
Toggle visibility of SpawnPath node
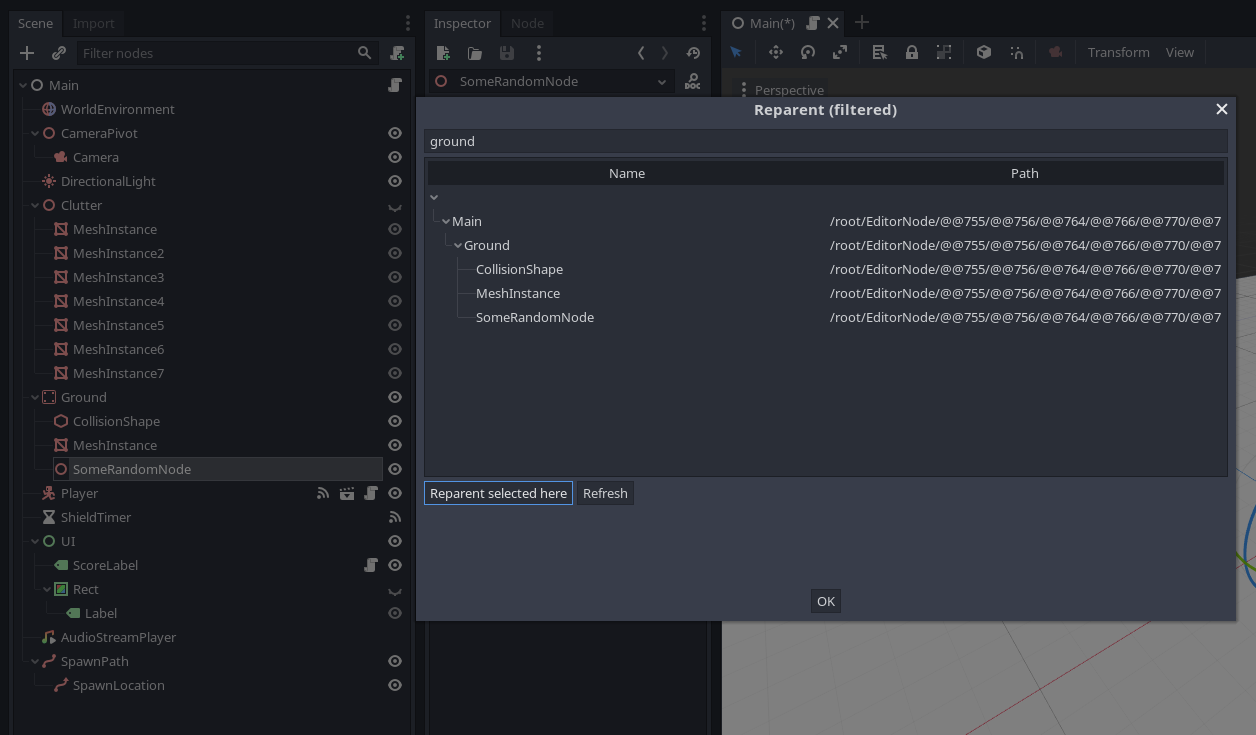pos(395,661)
